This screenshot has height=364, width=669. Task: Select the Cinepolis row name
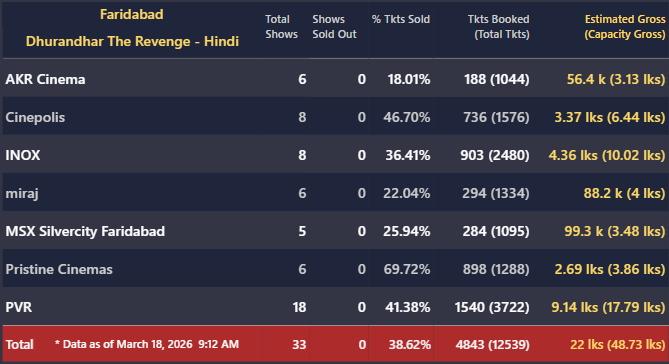pyautogui.click(x=35, y=117)
